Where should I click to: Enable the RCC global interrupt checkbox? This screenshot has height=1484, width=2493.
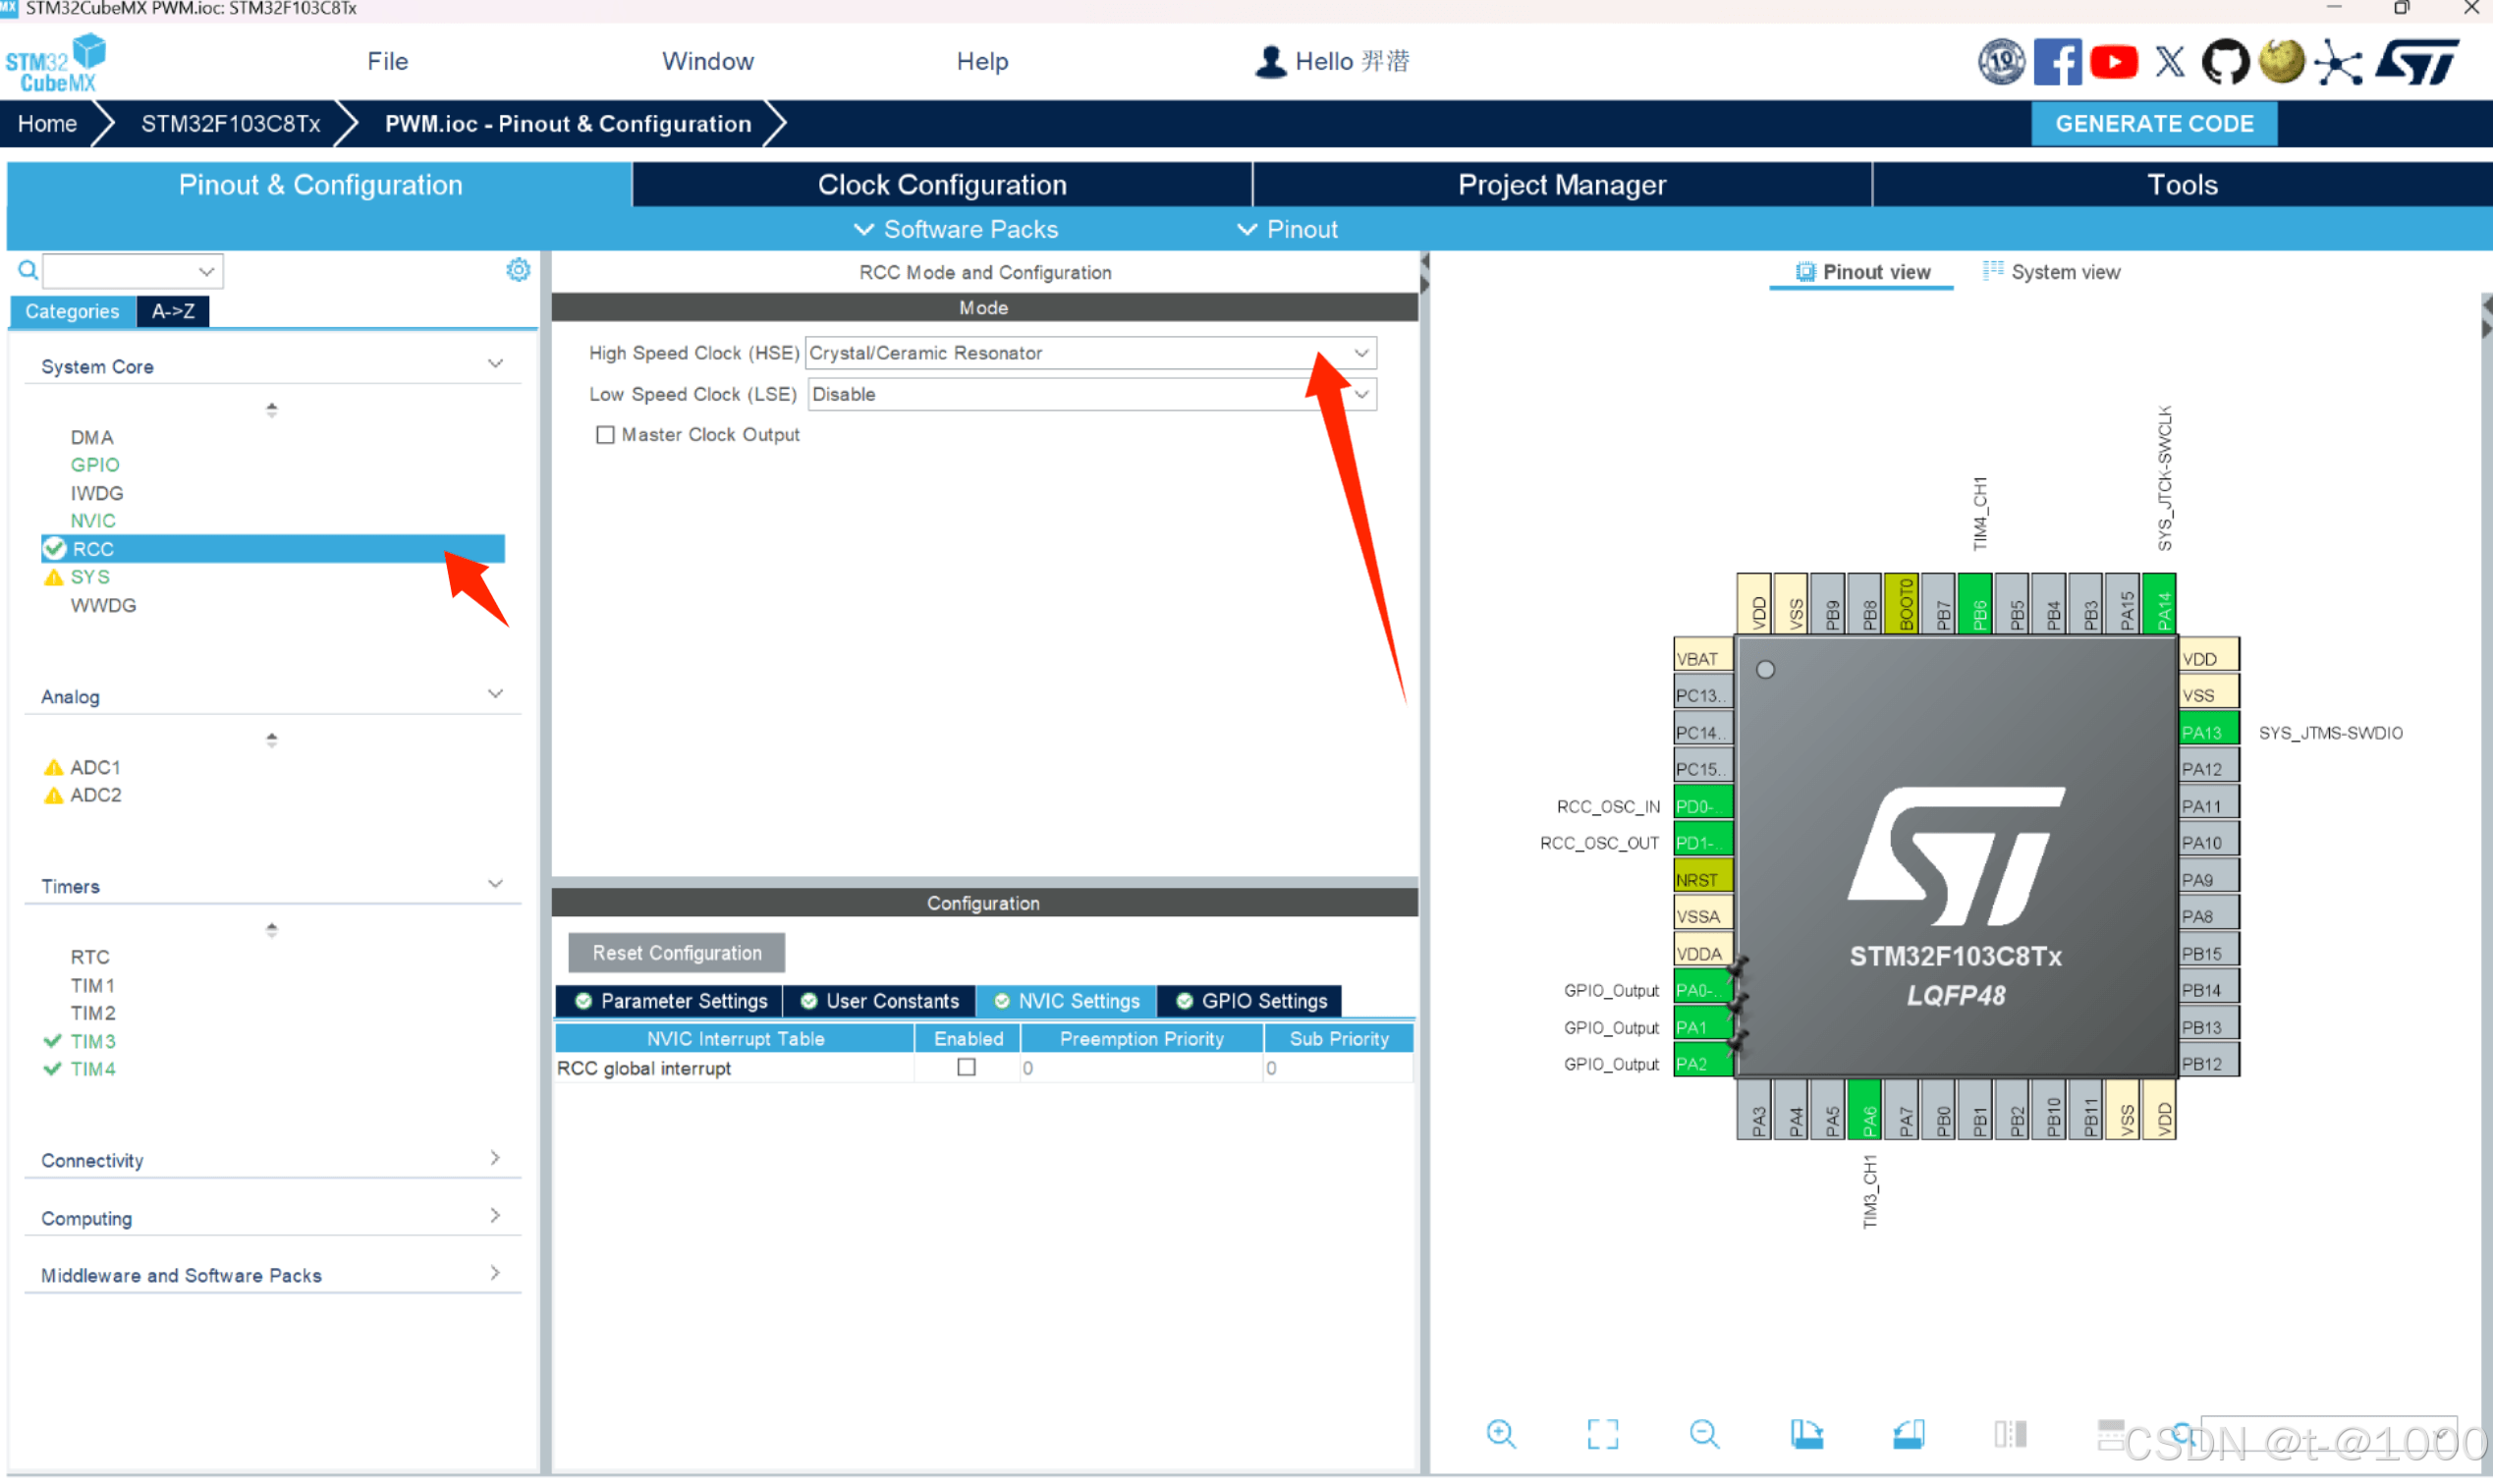click(966, 1067)
